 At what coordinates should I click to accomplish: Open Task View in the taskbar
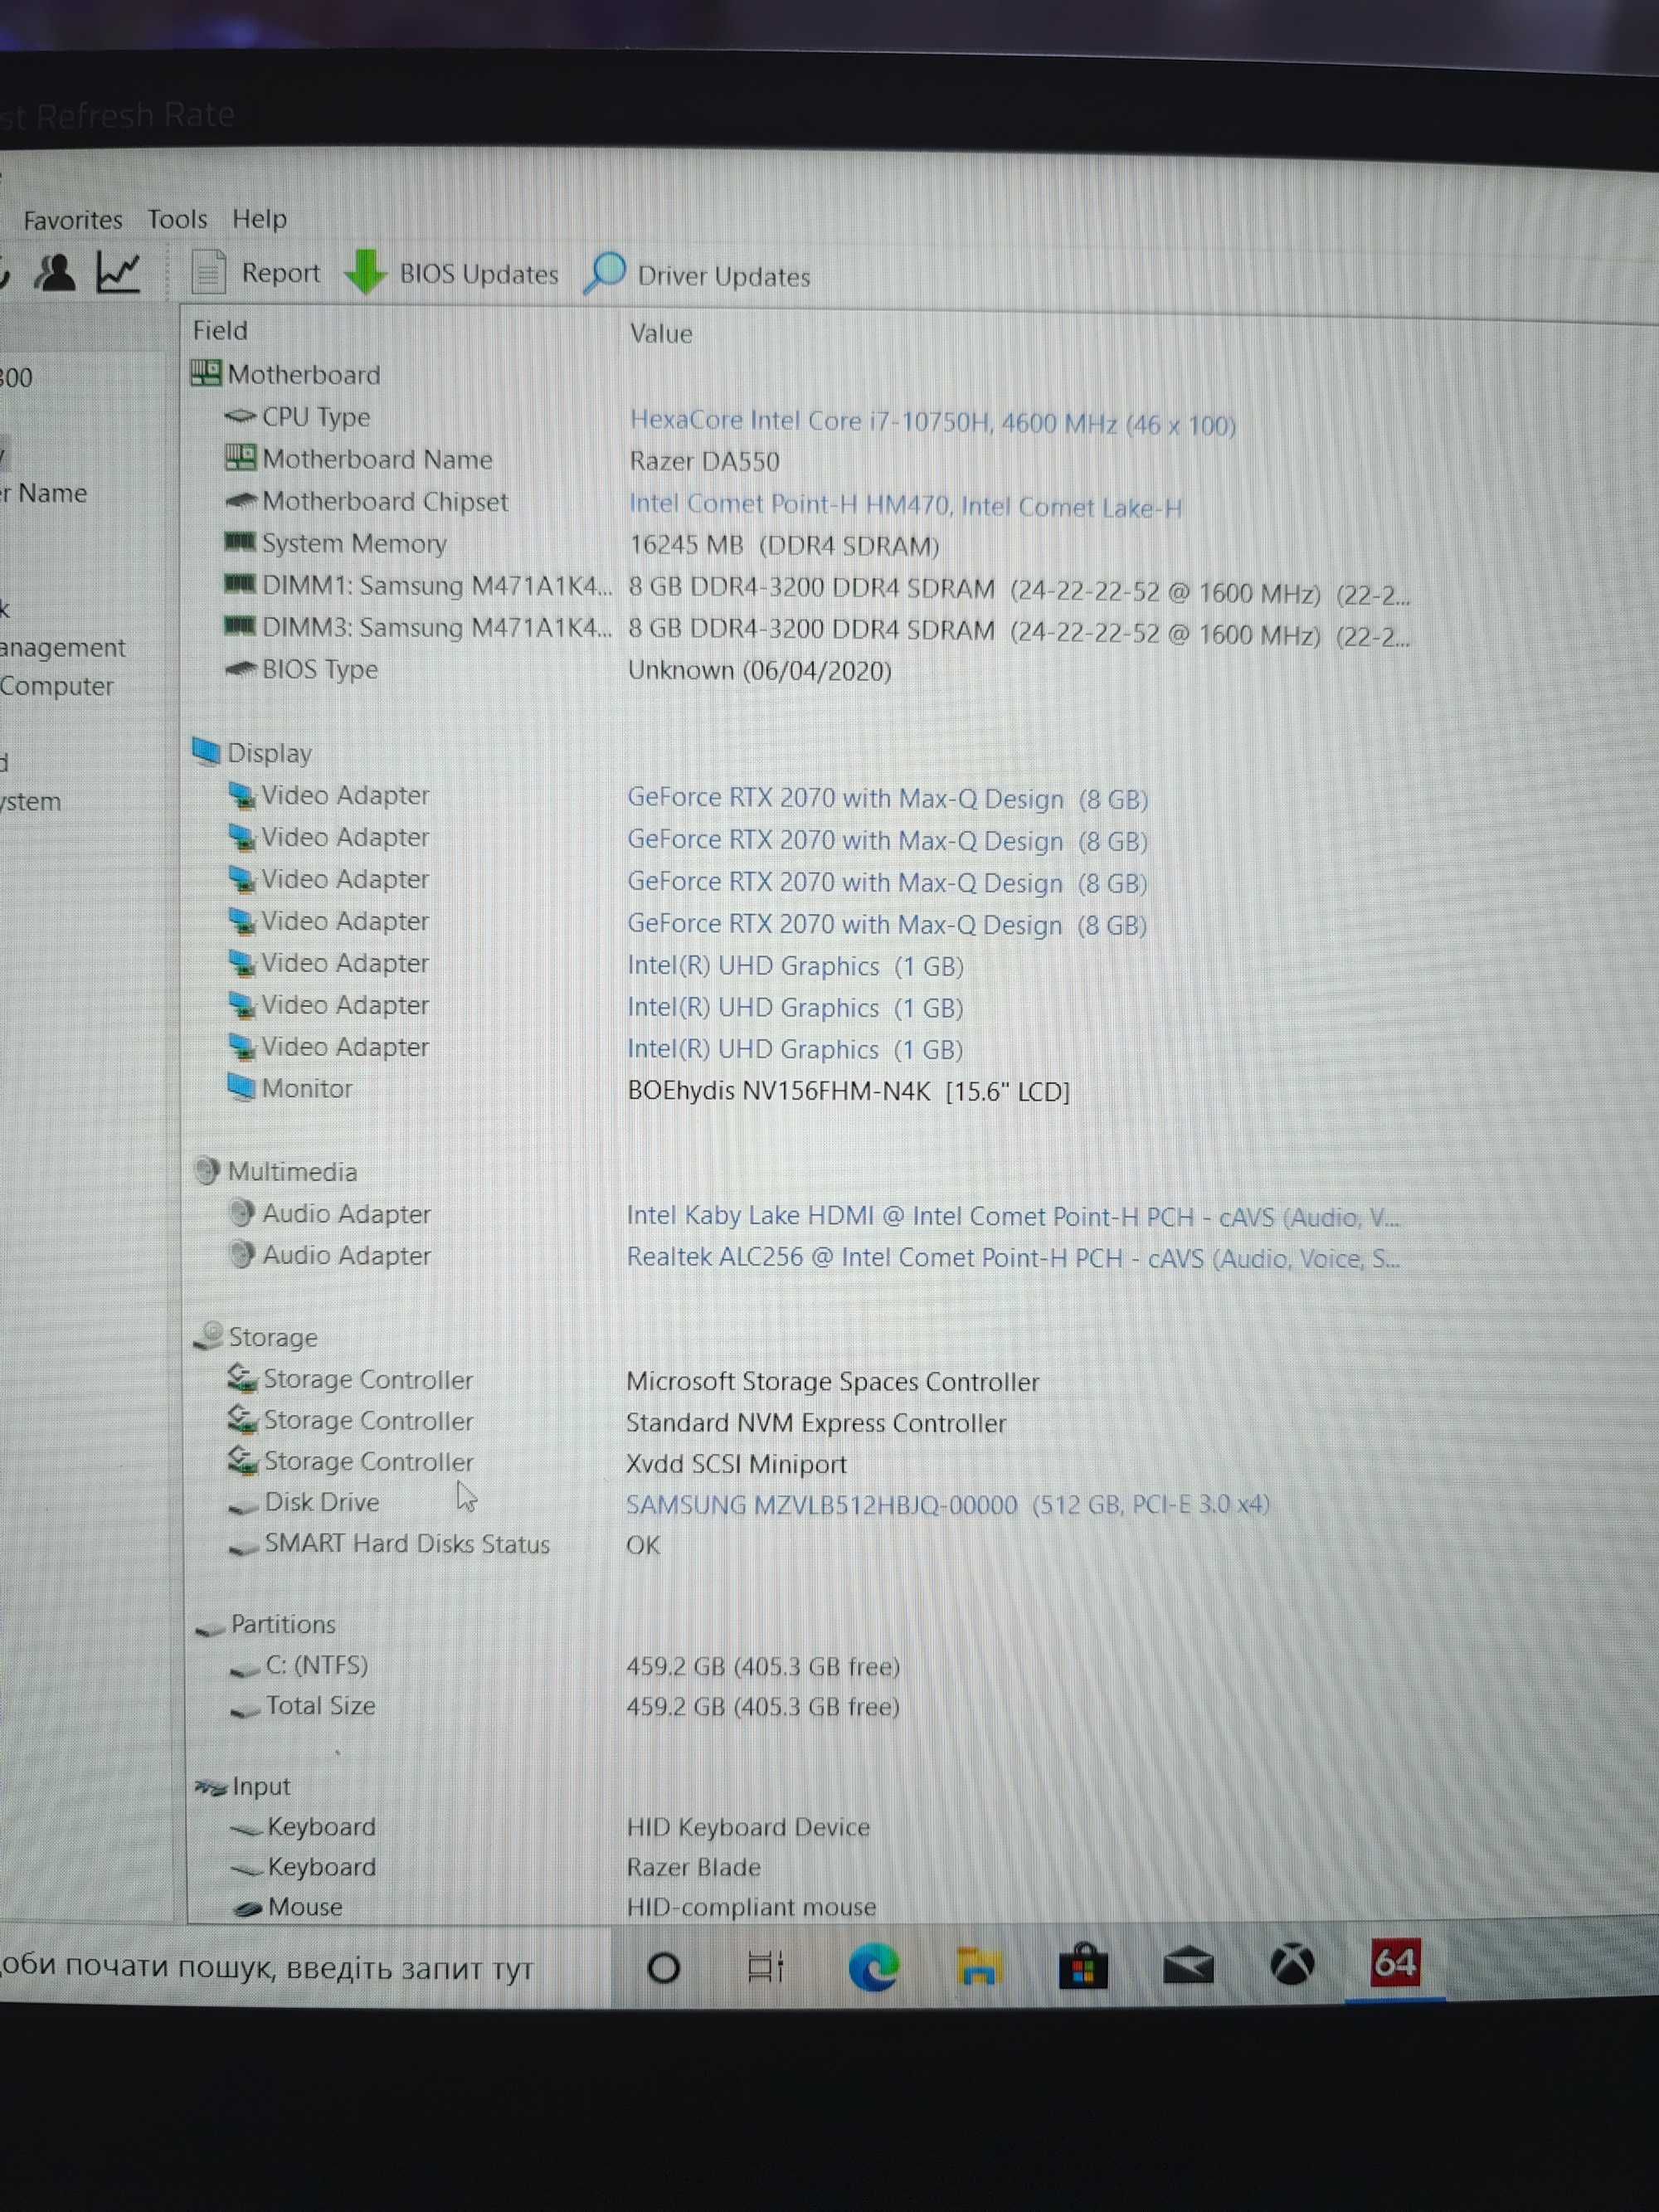[x=766, y=1967]
